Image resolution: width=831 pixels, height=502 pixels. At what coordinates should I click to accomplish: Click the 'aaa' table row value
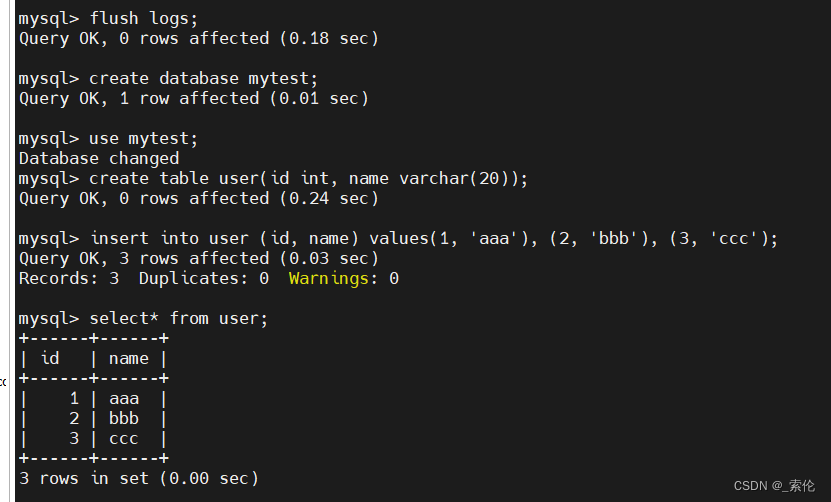click(x=124, y=398)
